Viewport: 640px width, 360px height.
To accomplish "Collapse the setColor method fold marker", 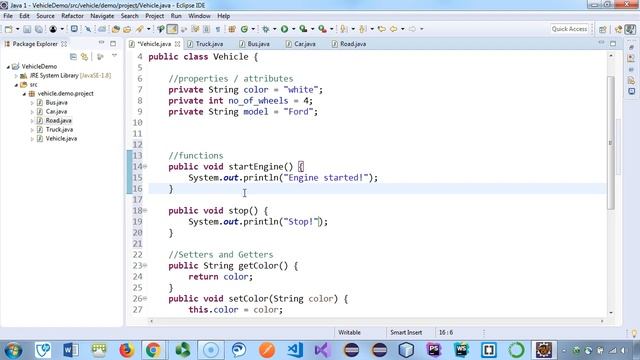I will (145, 299).
